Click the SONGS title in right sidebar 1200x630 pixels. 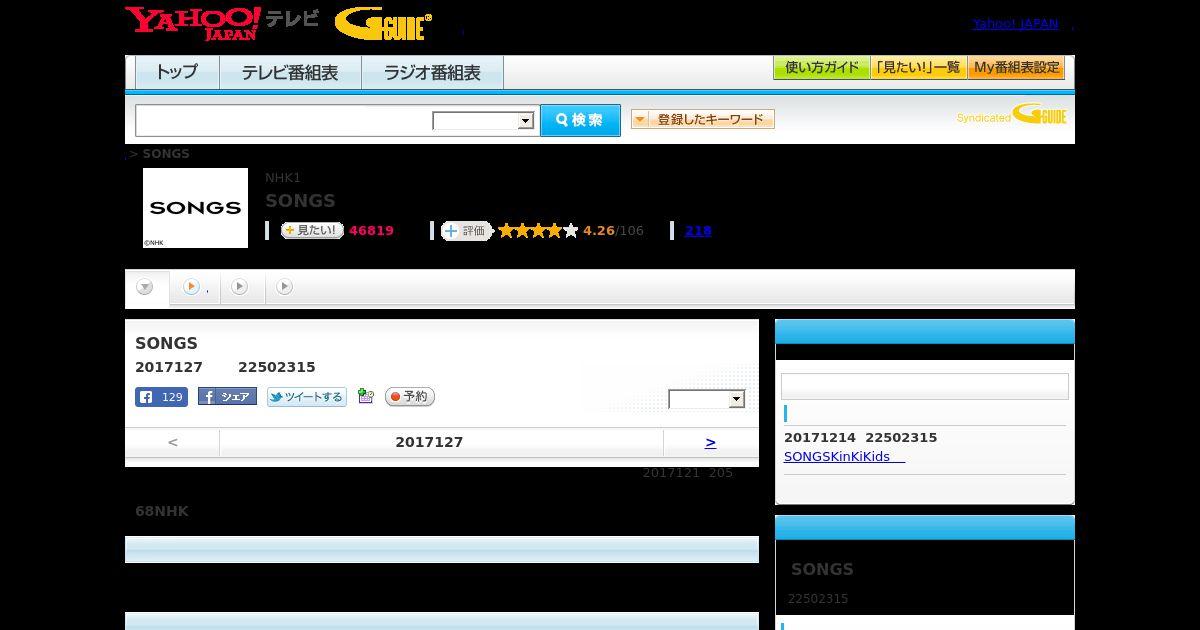(822, 569)
